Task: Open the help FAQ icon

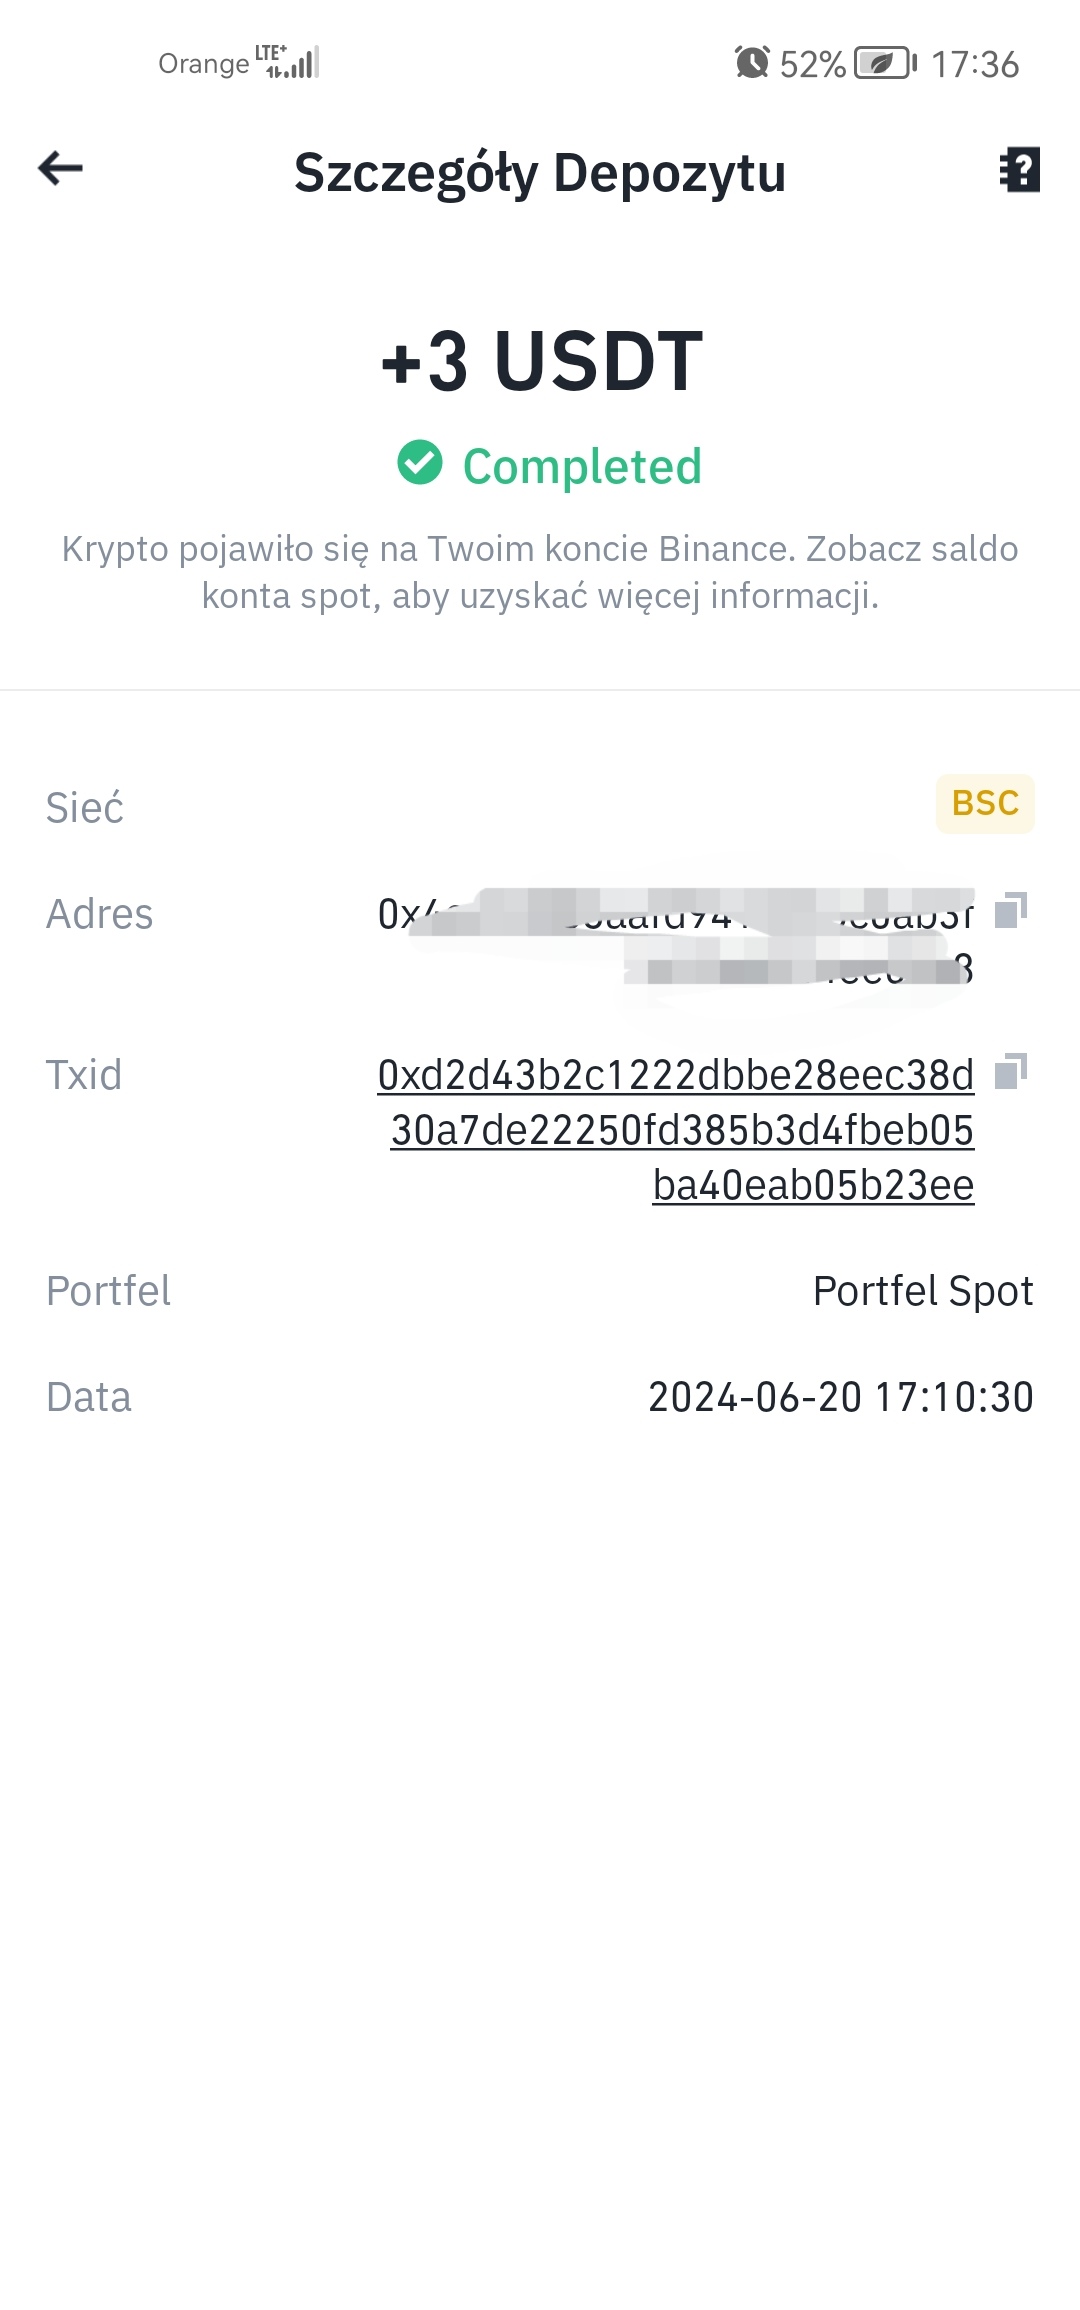Action: 1020,170
